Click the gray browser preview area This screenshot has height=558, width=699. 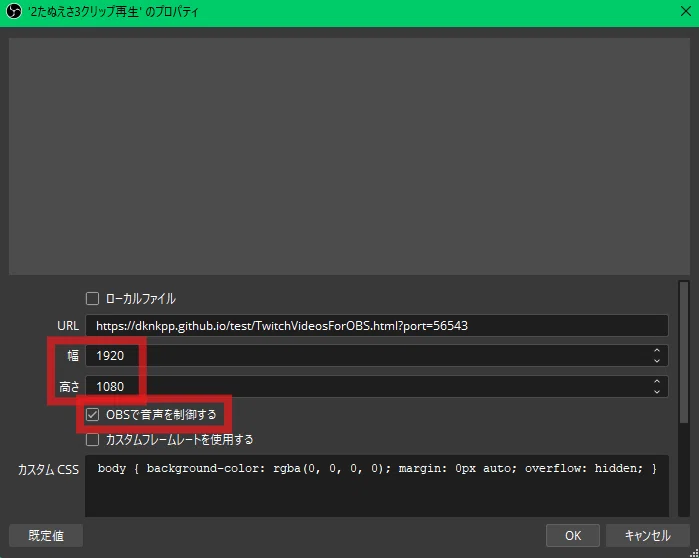(350, 156)
